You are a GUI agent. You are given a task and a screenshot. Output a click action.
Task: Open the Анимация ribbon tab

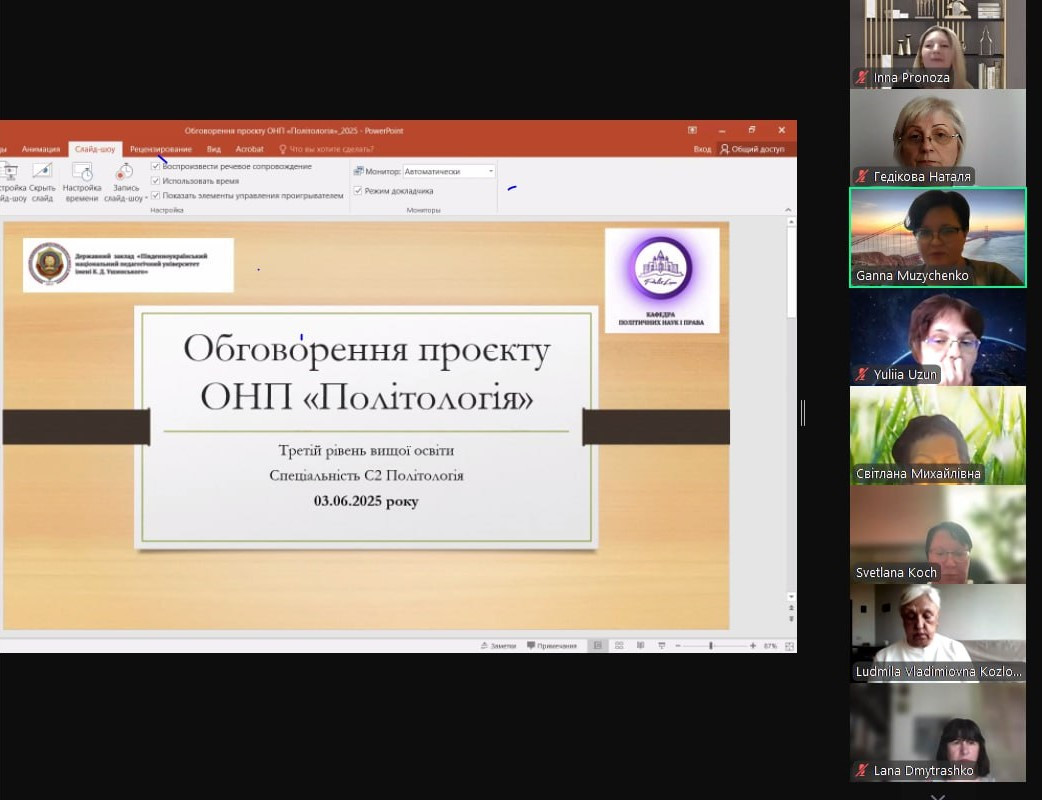41,149
